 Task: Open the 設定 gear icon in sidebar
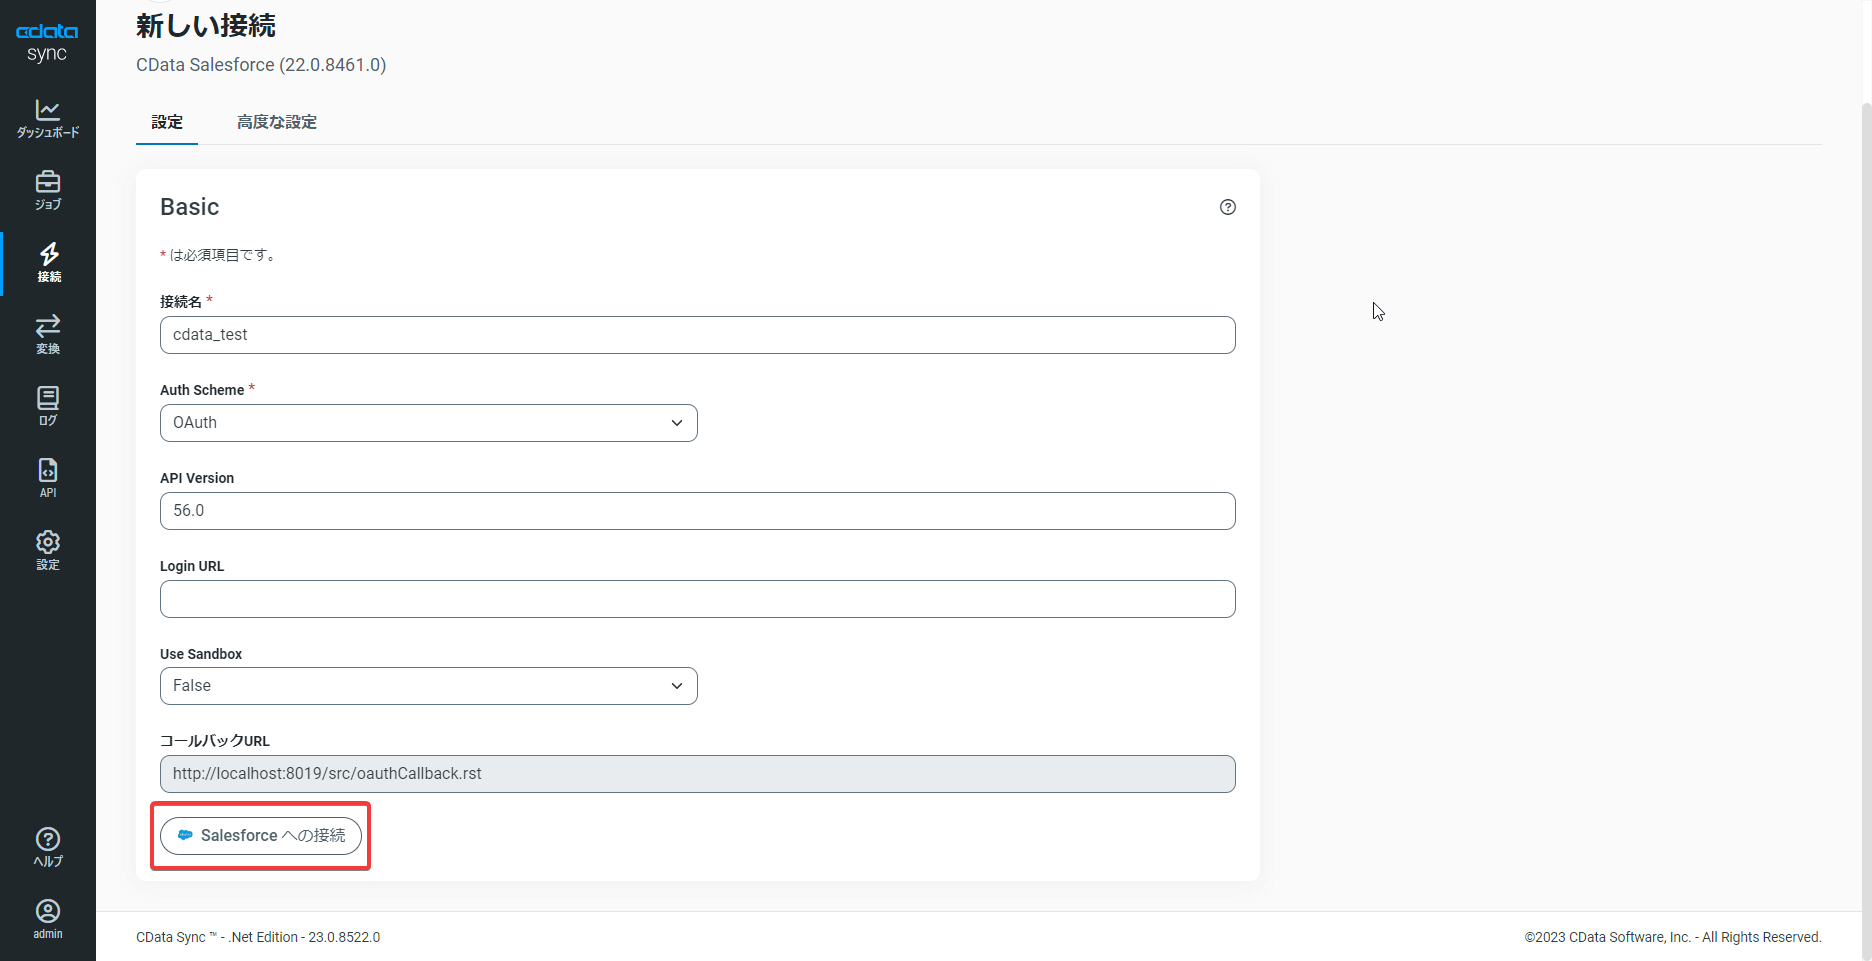click(x=47, y=548)
